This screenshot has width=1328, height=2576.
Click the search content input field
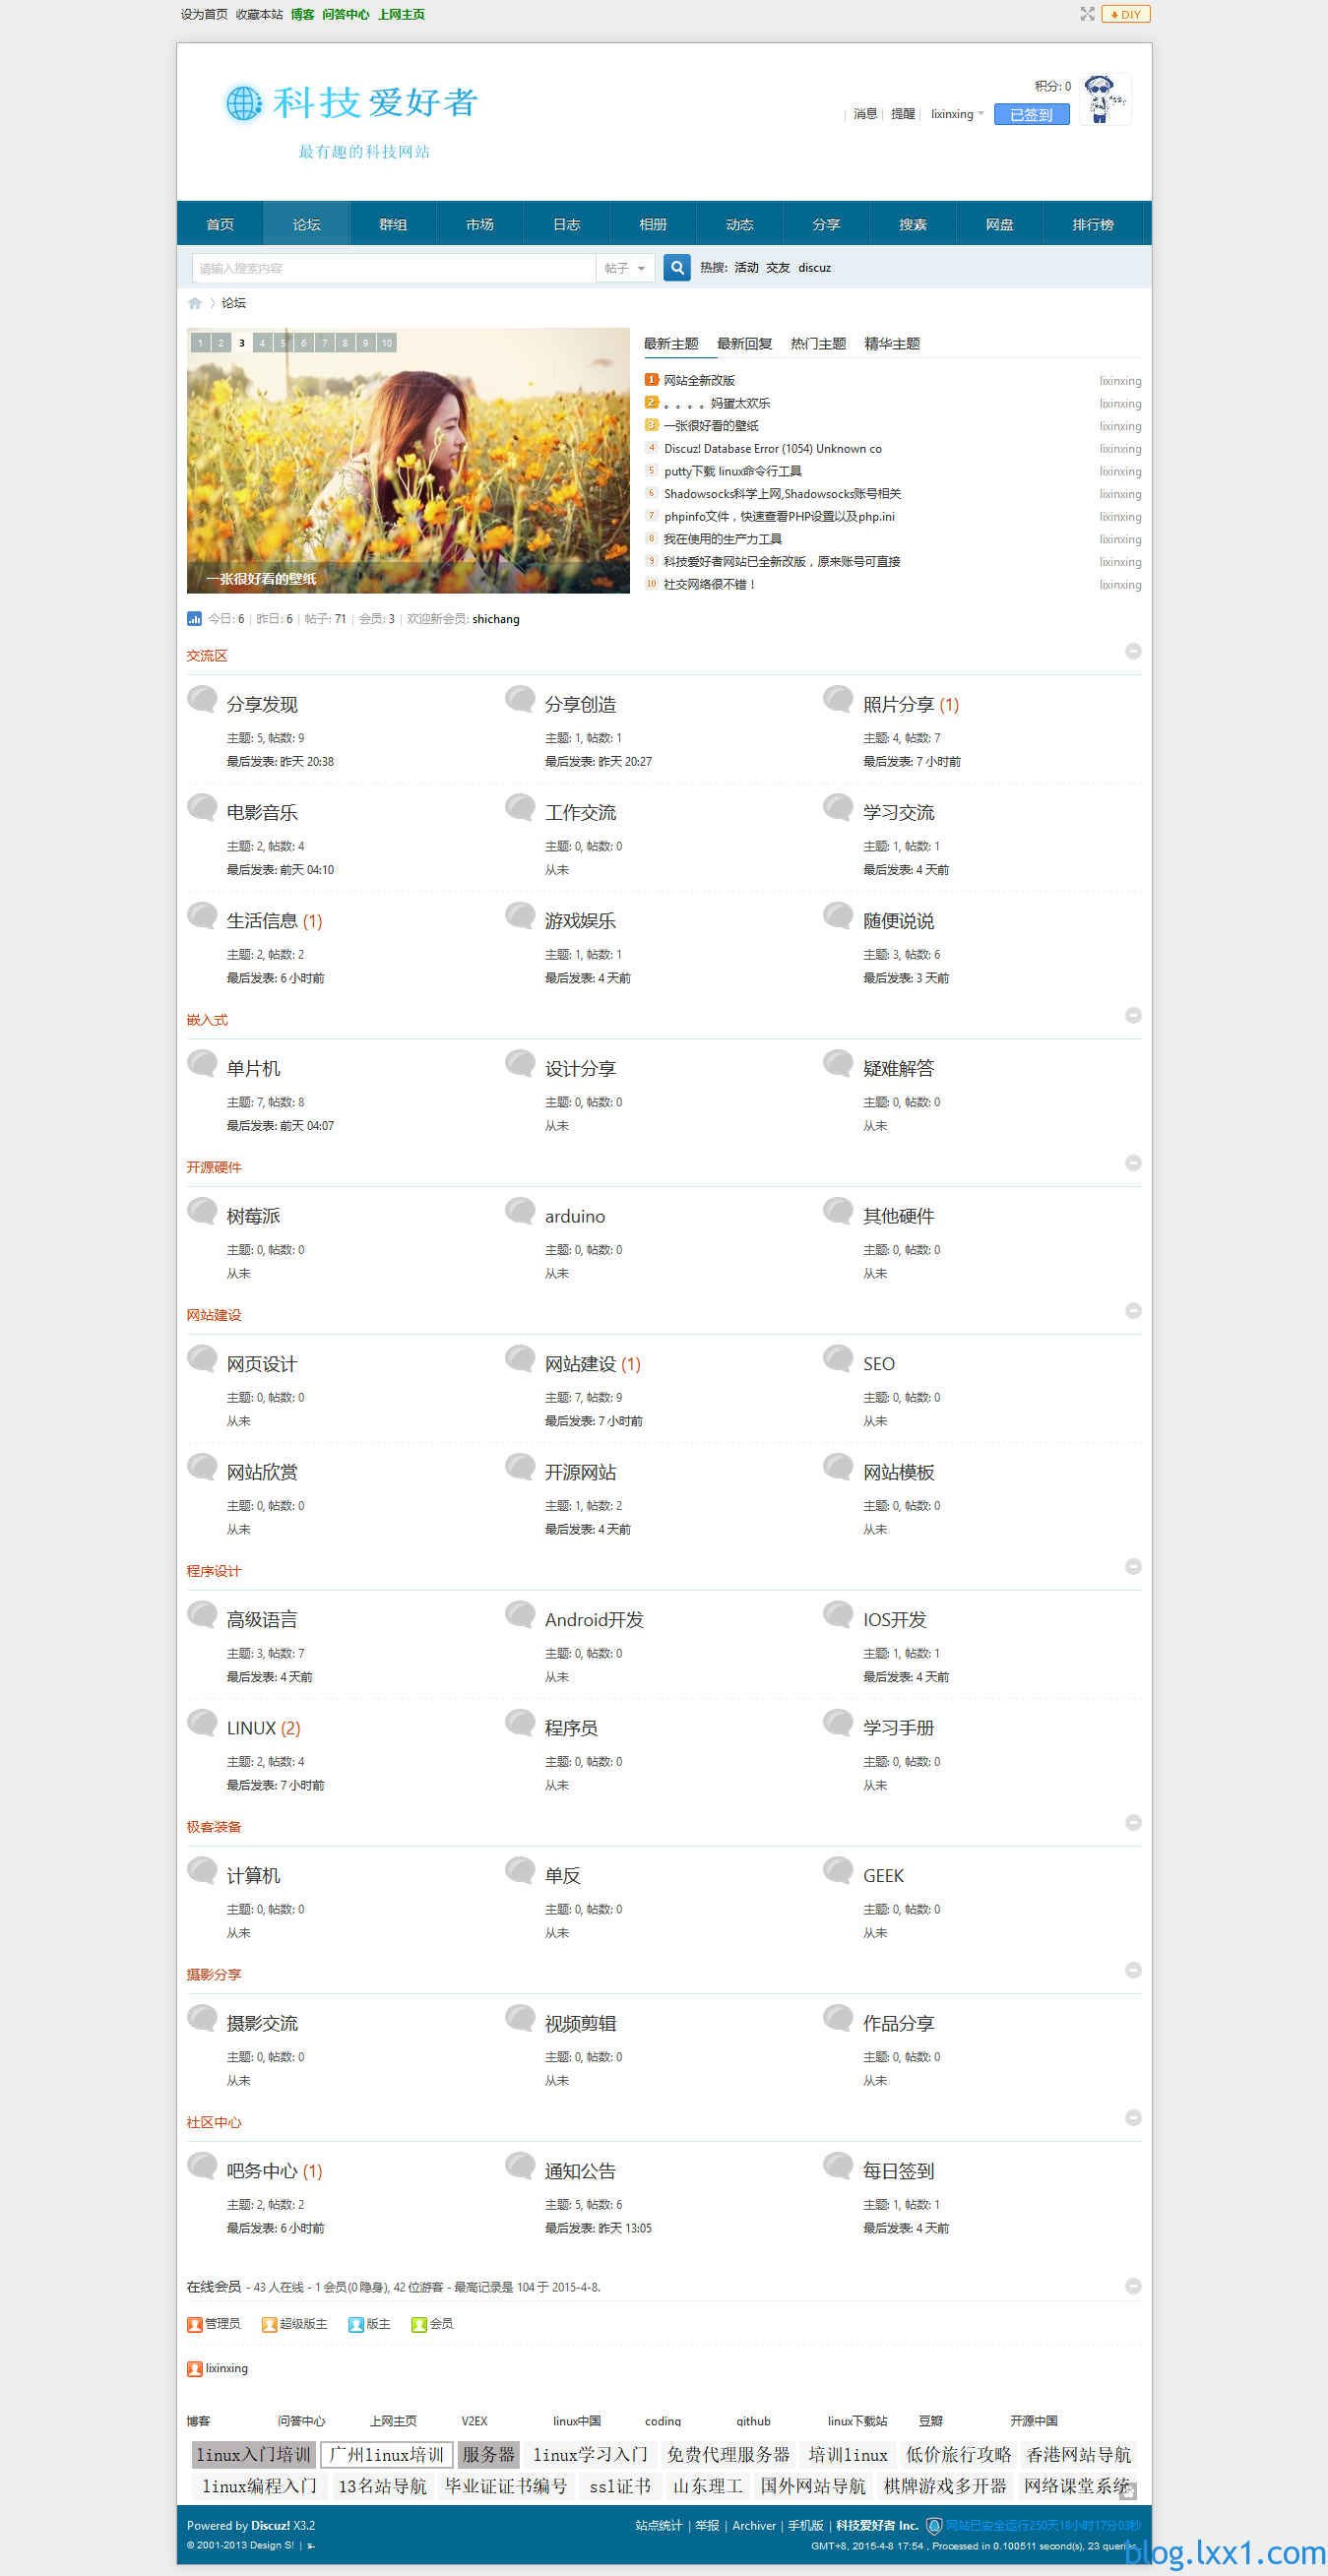click(x=394, y=268)
